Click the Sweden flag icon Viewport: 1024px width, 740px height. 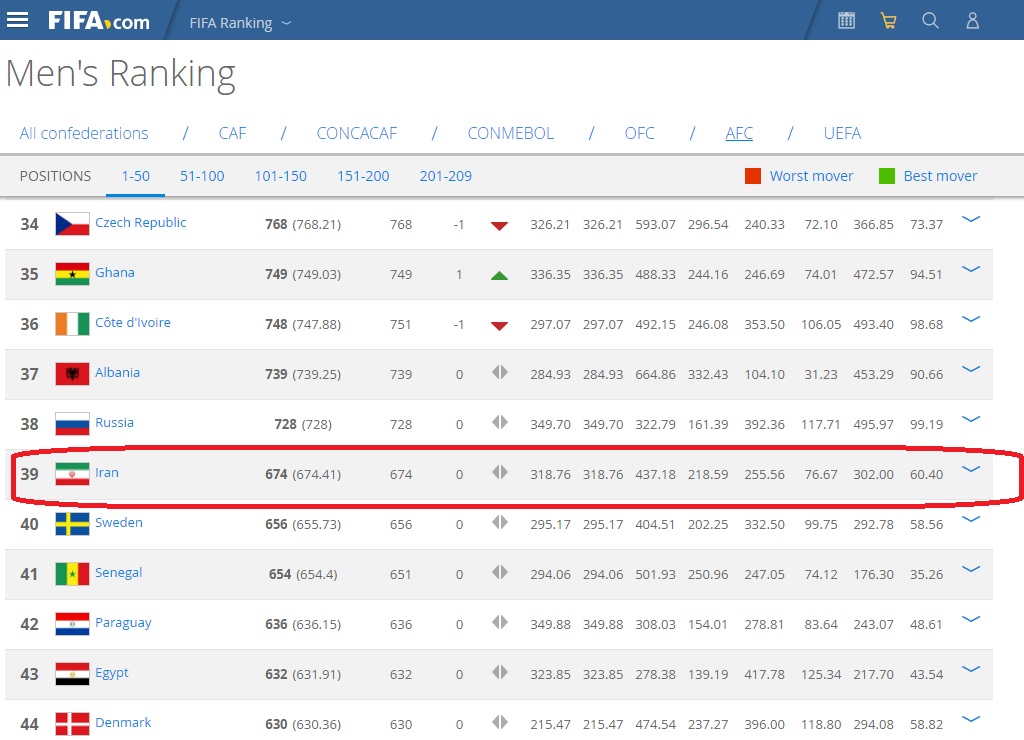[x=72, y=524]
